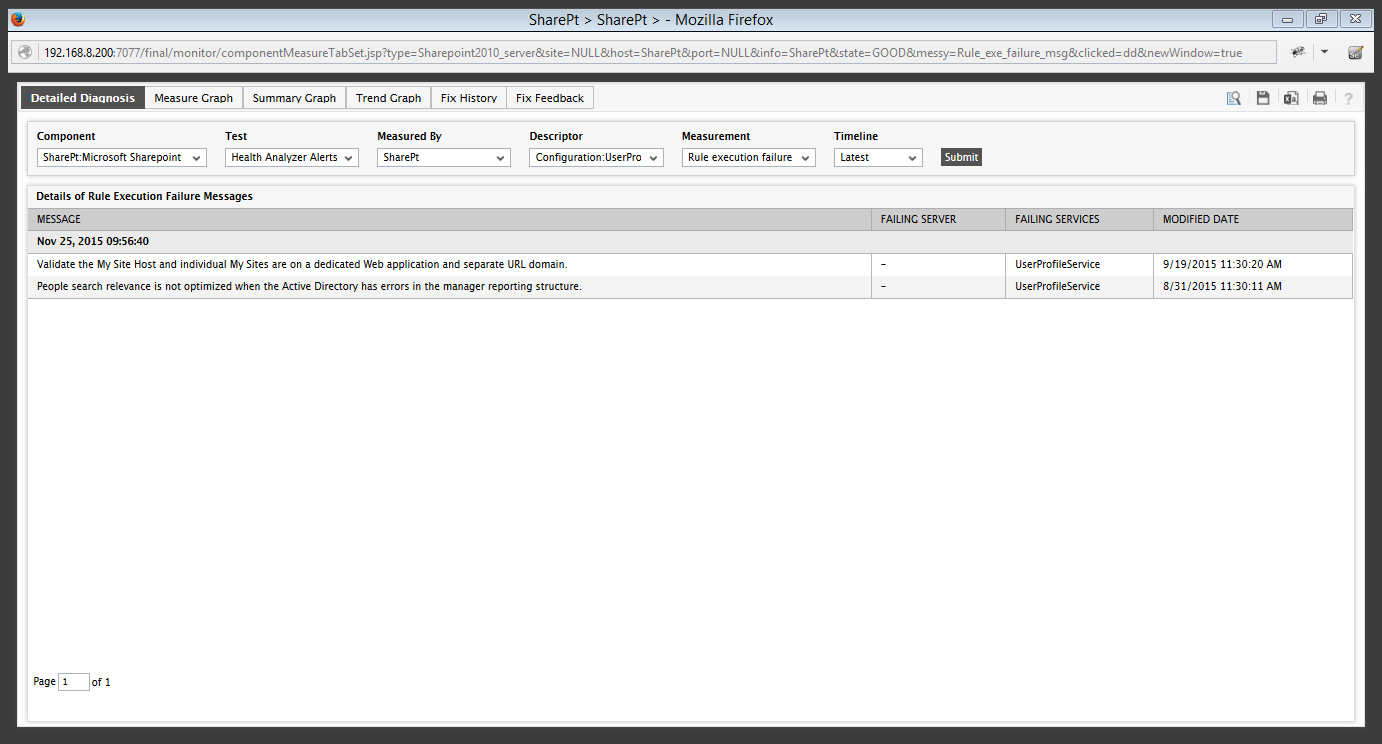Open the dropdown arrow beside the bug icon
Image resolution: width=1382 pixels, height=744 pixels.
[1324, 52]
